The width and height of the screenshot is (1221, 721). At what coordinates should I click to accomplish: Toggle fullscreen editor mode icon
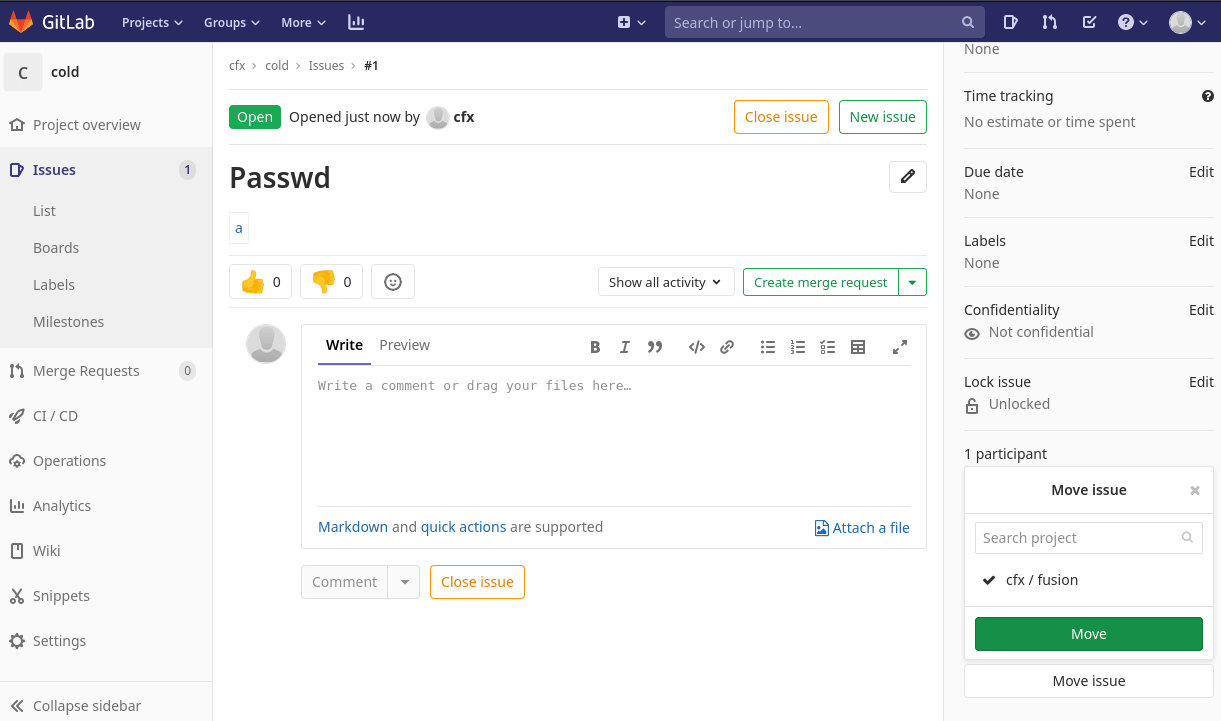900,347
